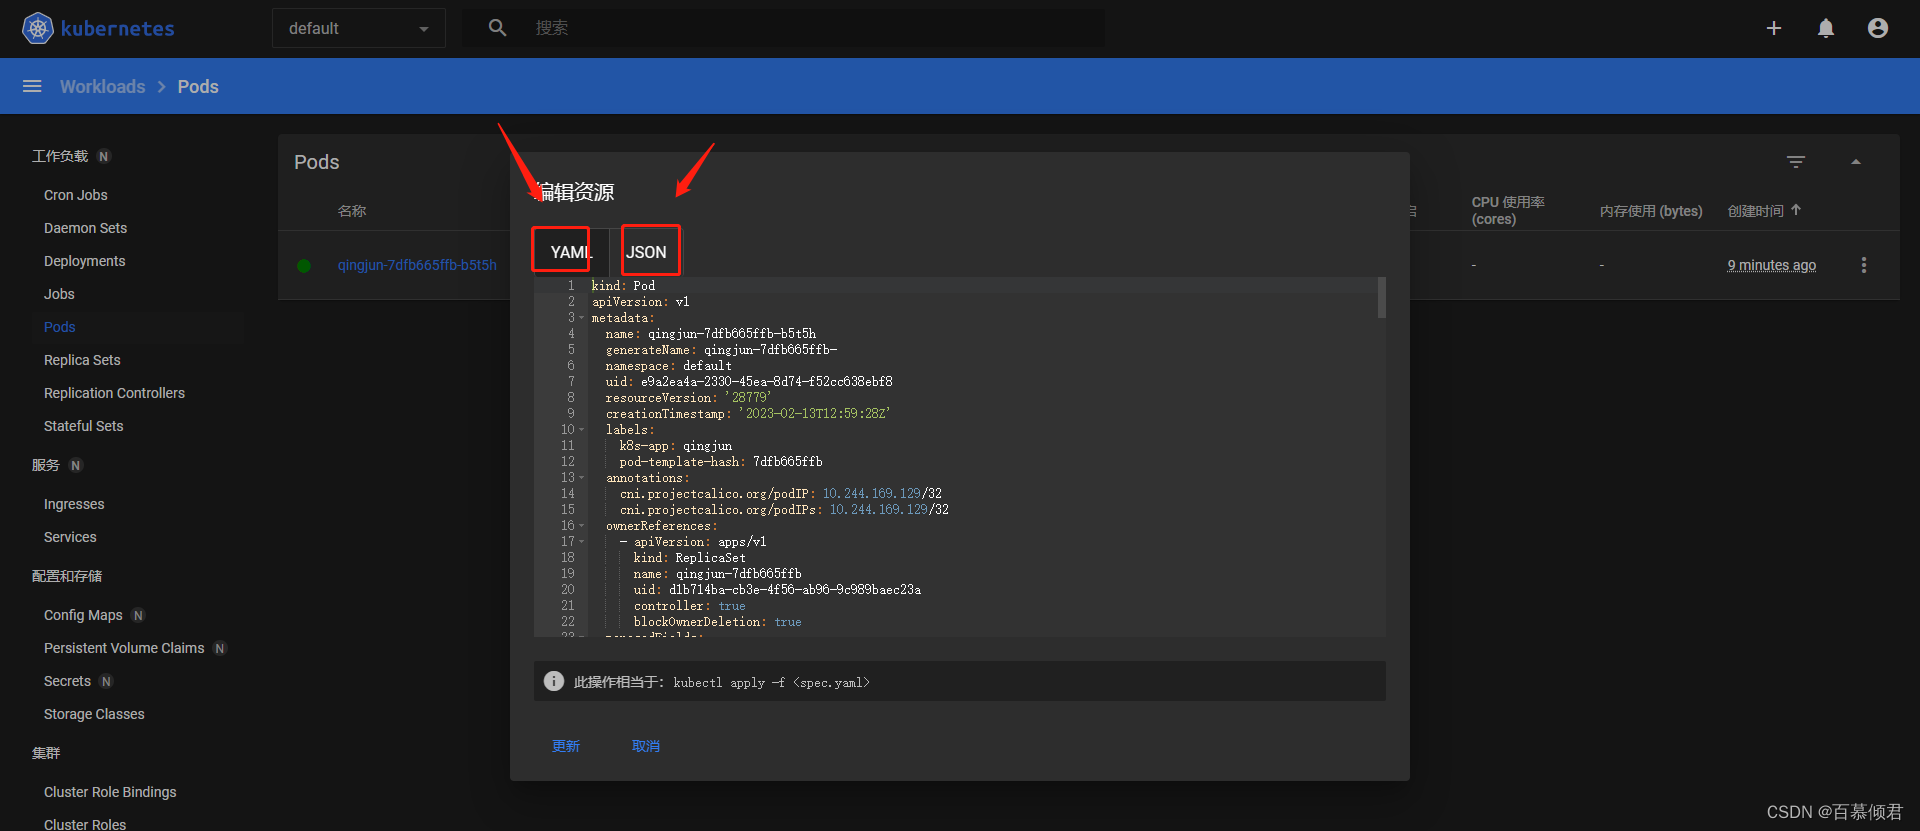Open Ingresses in sidebar
The height and width of the screenshot is (831, 1920).
click(74, 504)
